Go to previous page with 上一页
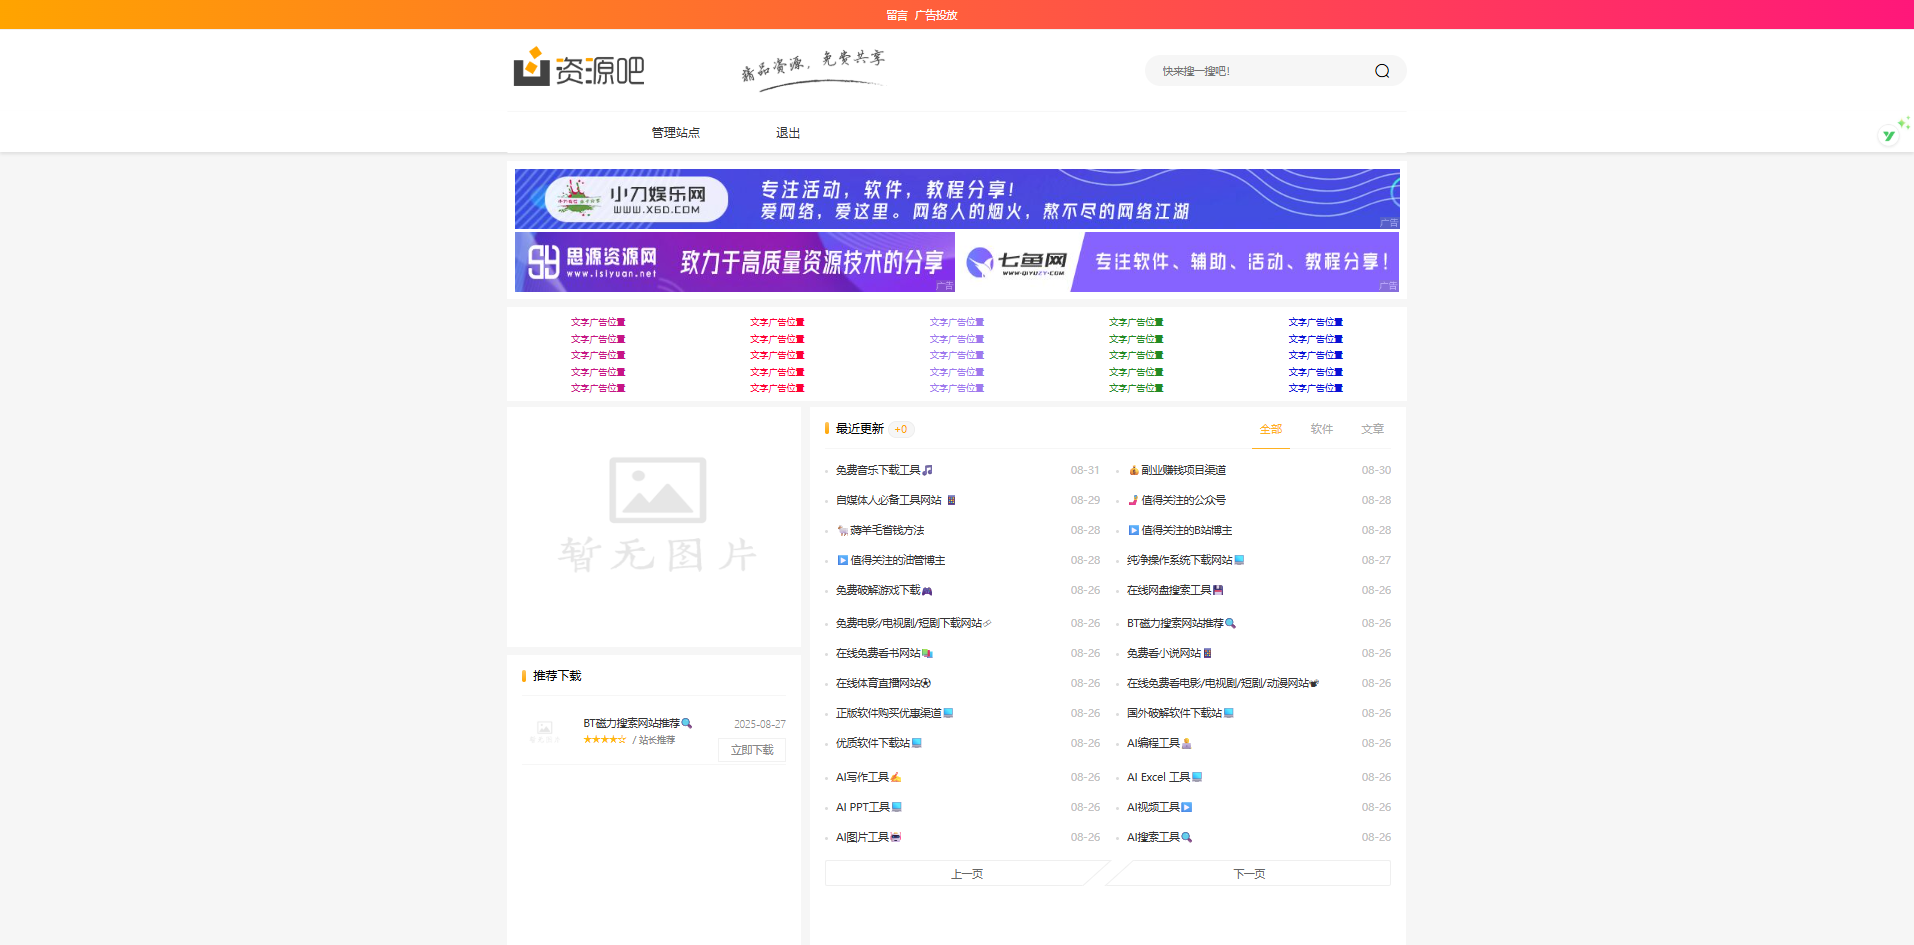The width and height of the screenshot is (1914, 945). tap(966, 874)
